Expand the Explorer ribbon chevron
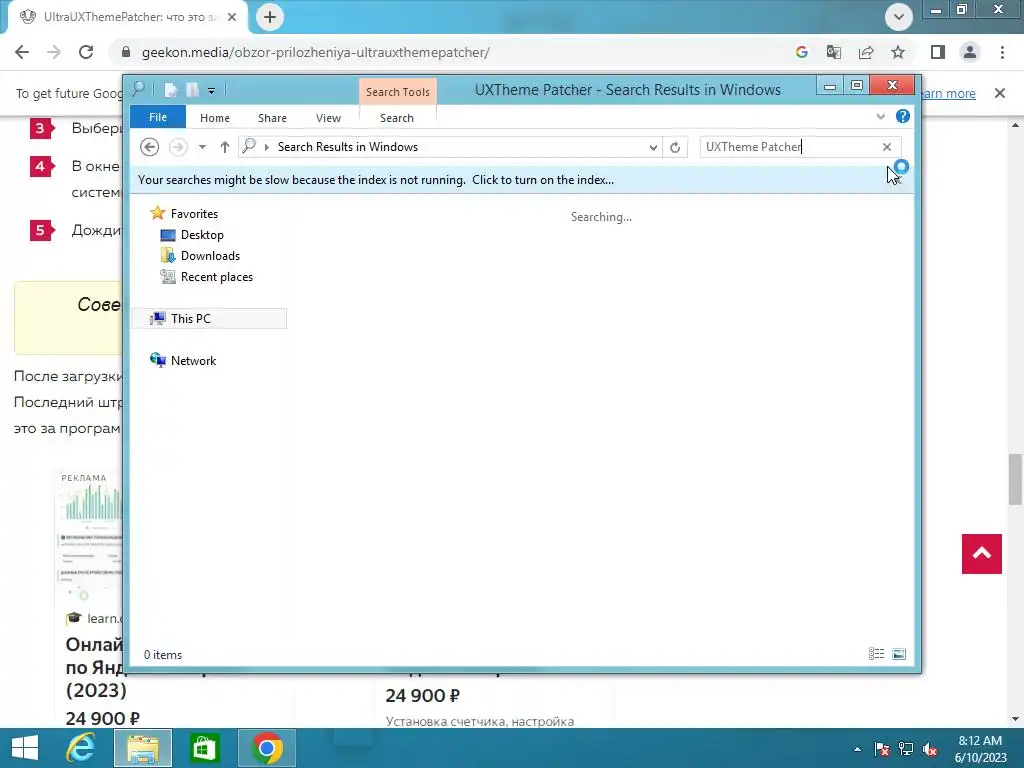 click(x=880, y=116)
